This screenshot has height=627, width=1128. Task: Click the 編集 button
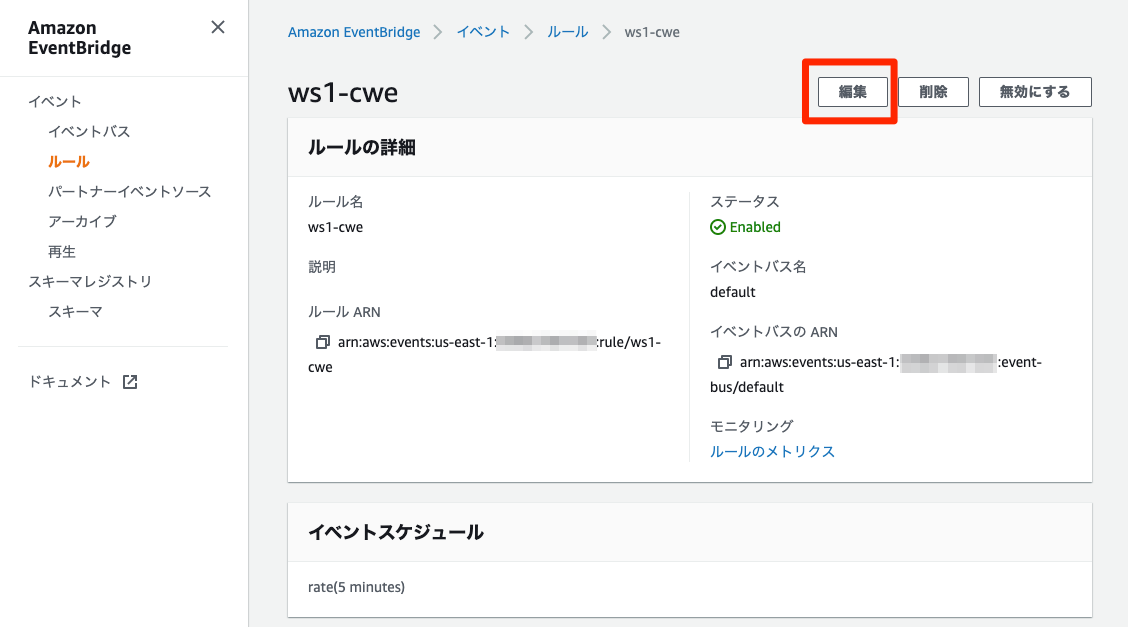click(852, 92)
